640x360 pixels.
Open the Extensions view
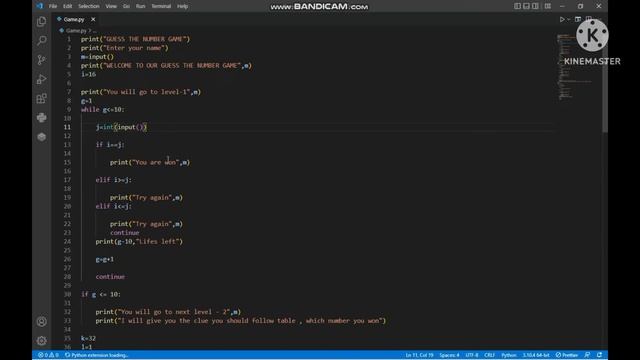41,98
